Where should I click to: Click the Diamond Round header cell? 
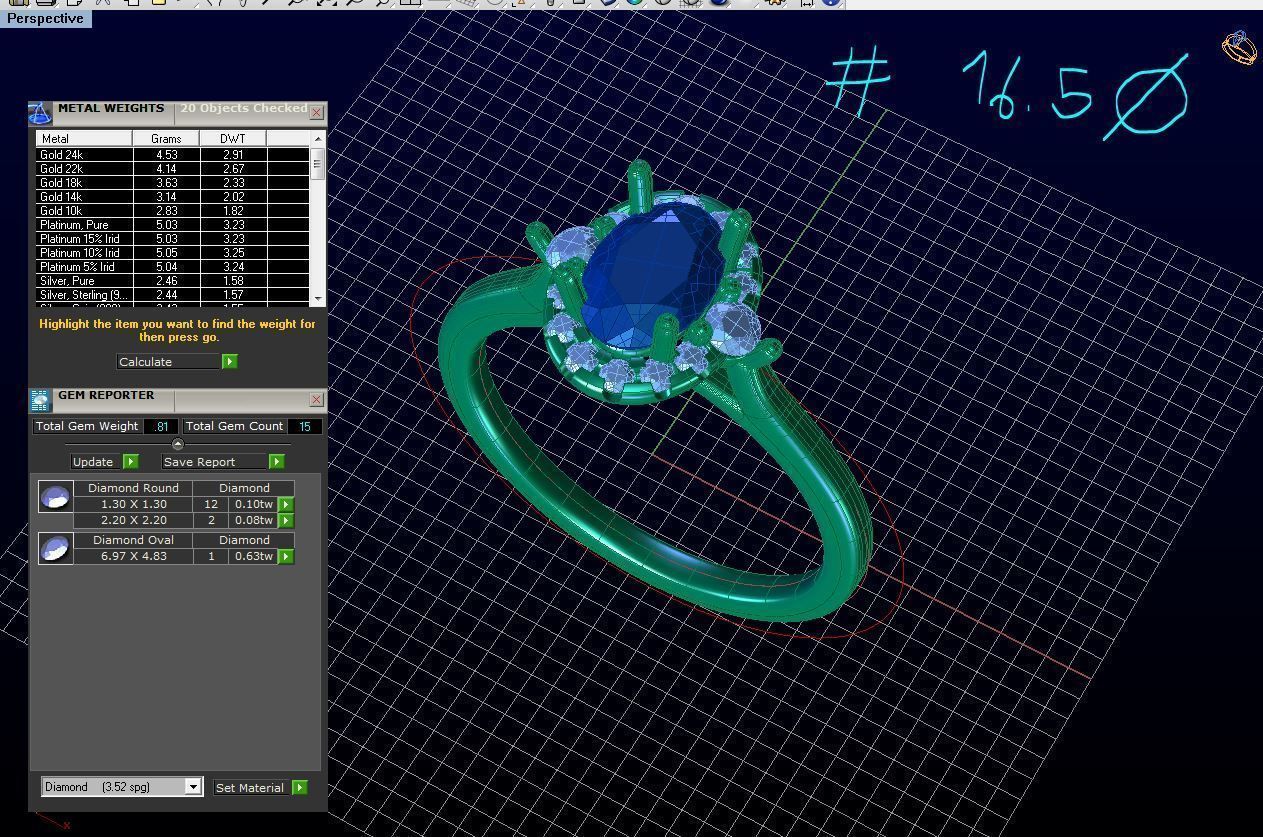tap(134, 488)
